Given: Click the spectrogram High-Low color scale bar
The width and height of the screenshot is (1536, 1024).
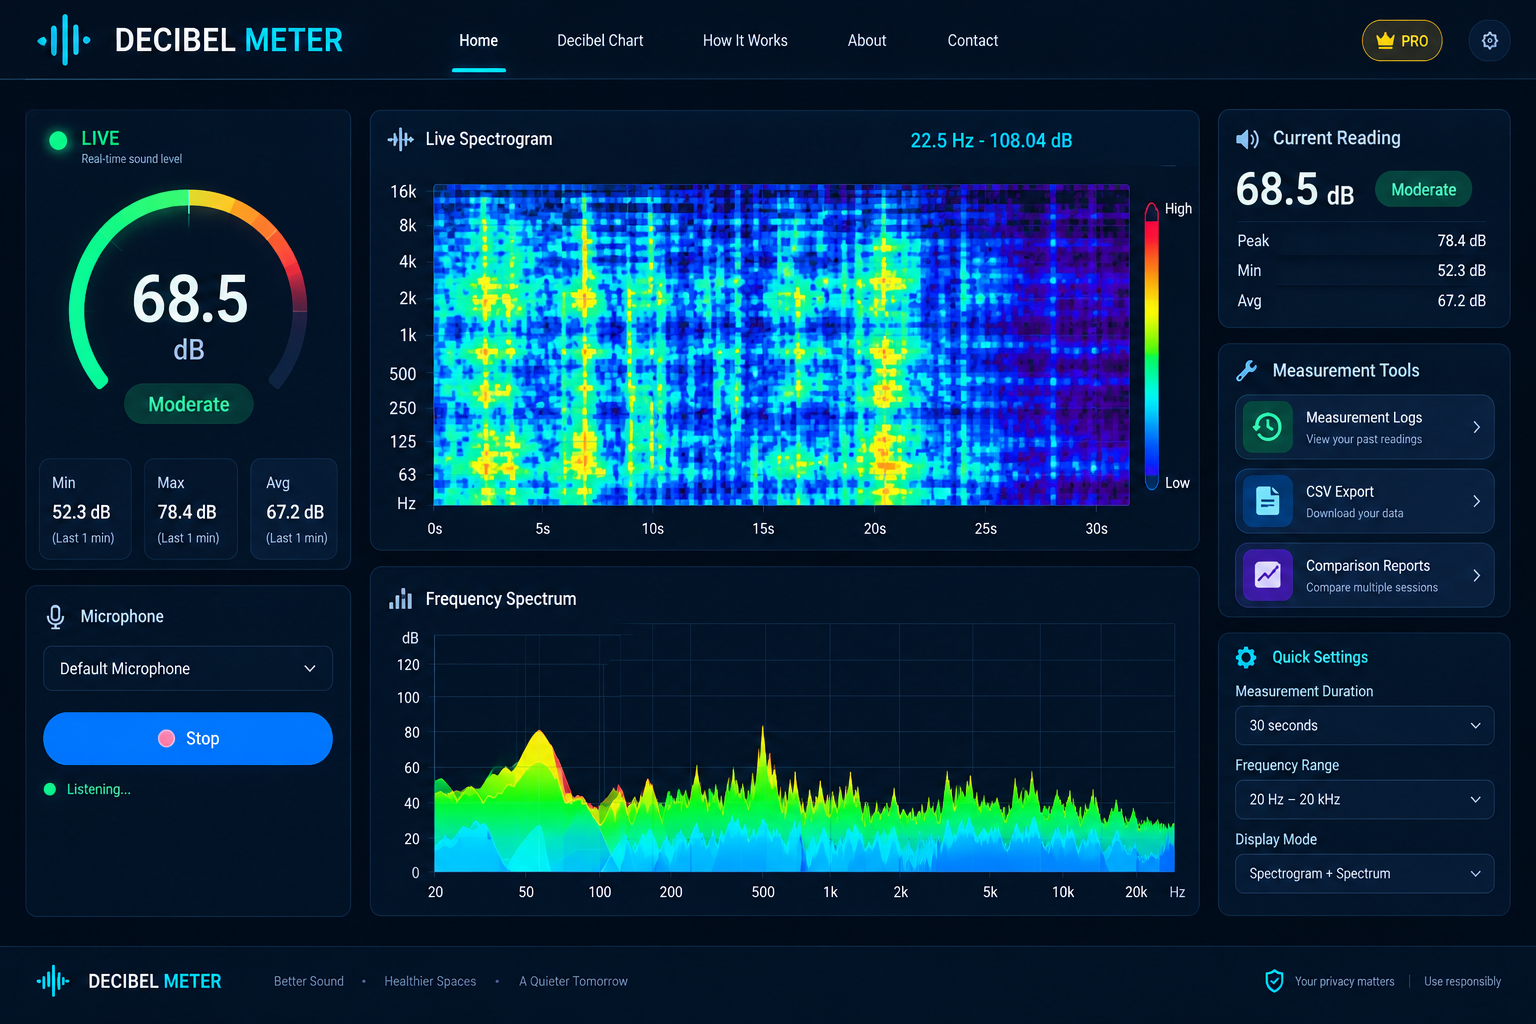Looking at the screenshot, I should click(1152, 344).
